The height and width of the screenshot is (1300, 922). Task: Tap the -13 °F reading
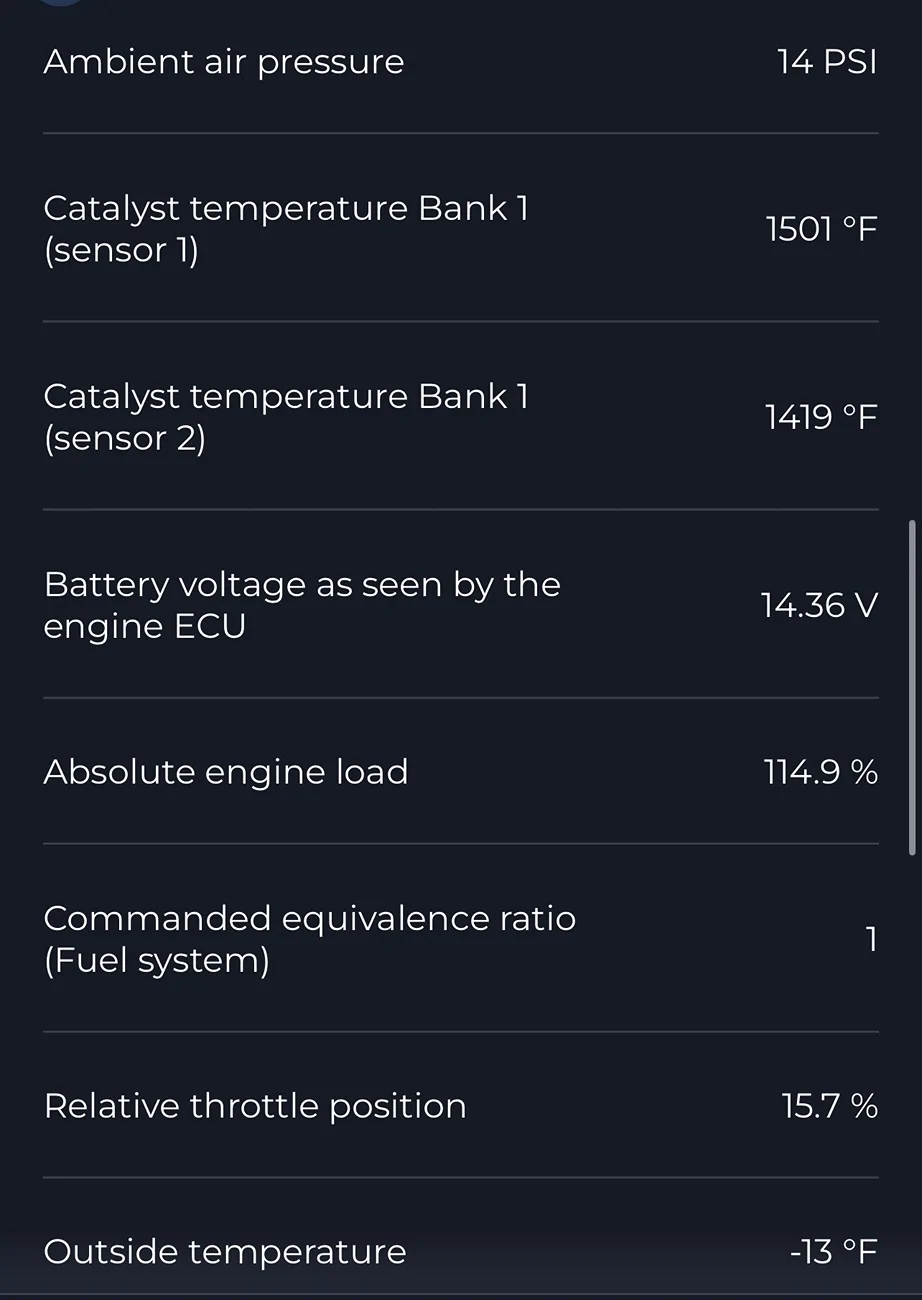(x=833, y=1252)
